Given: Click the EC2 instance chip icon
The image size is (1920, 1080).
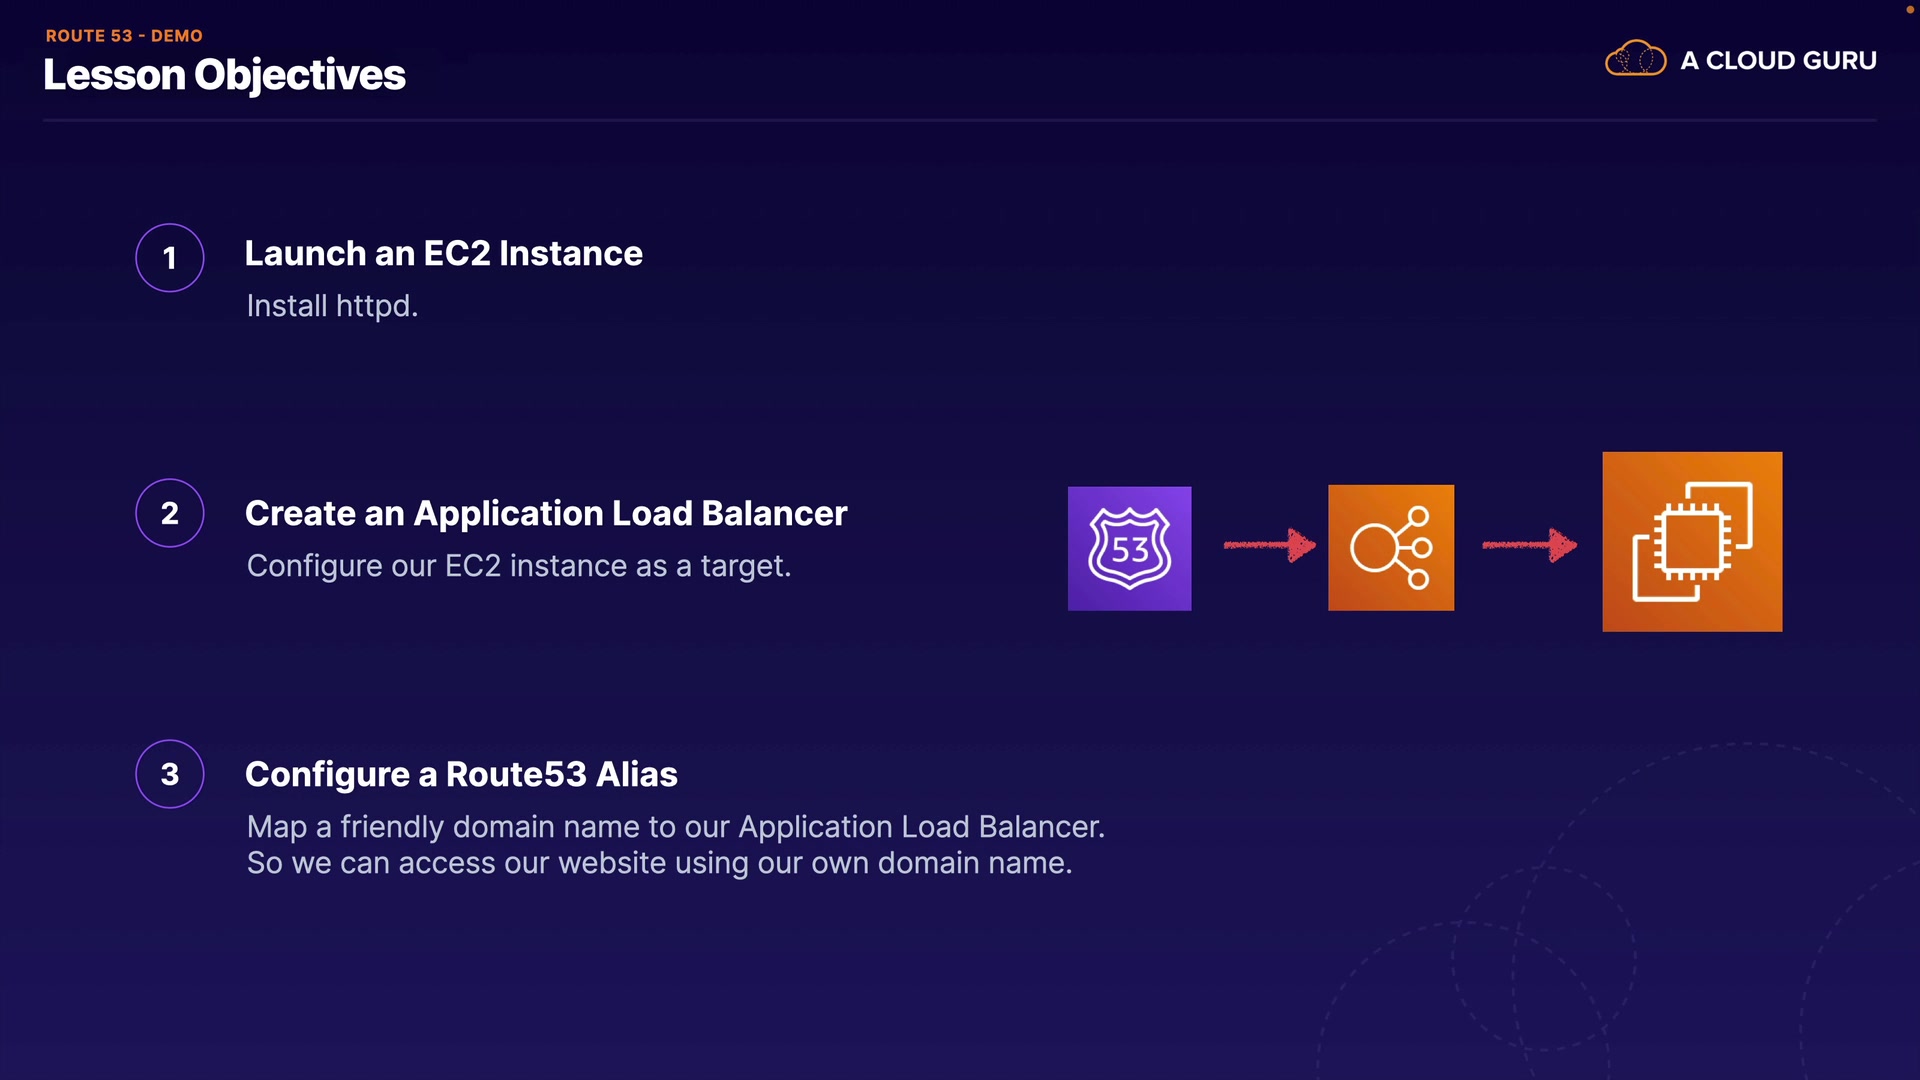Looking at the screenshot, I should pyautogui.click(x=1691, y=541).
